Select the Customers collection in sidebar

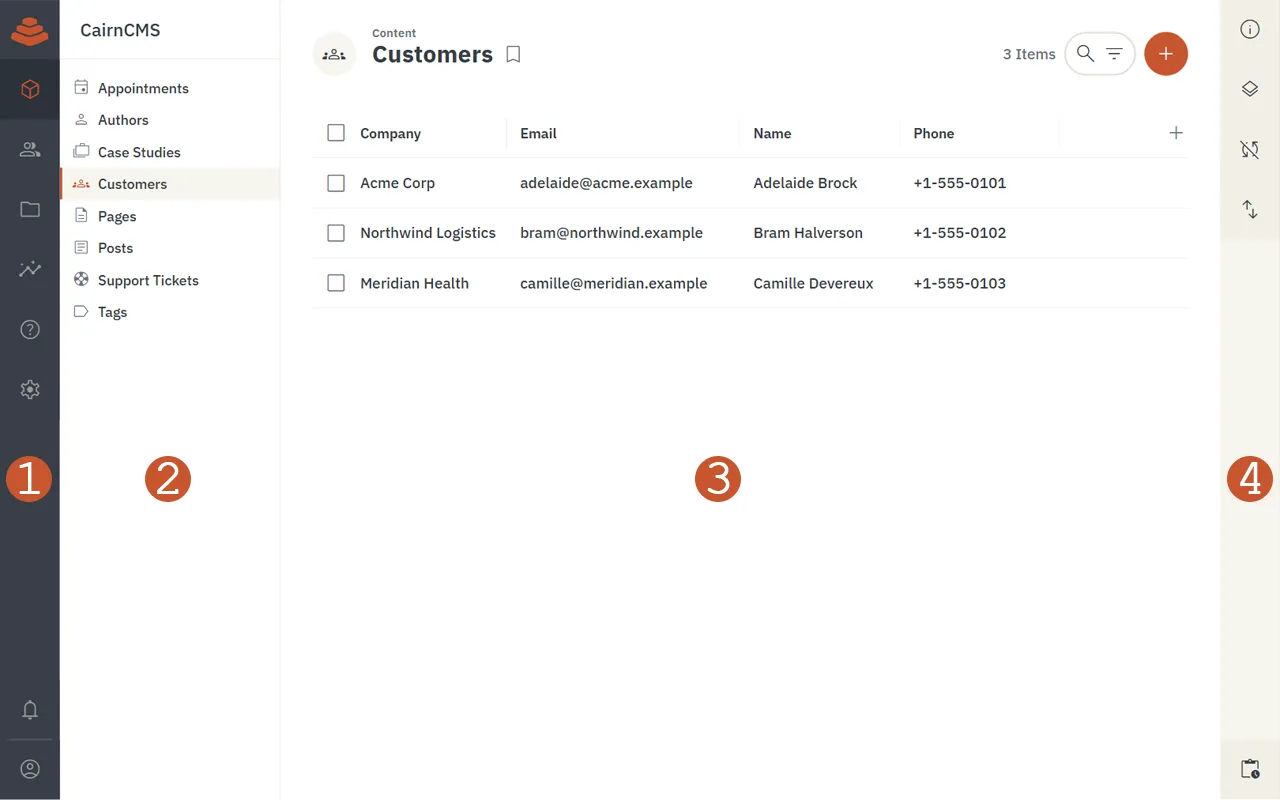(170, 184)
